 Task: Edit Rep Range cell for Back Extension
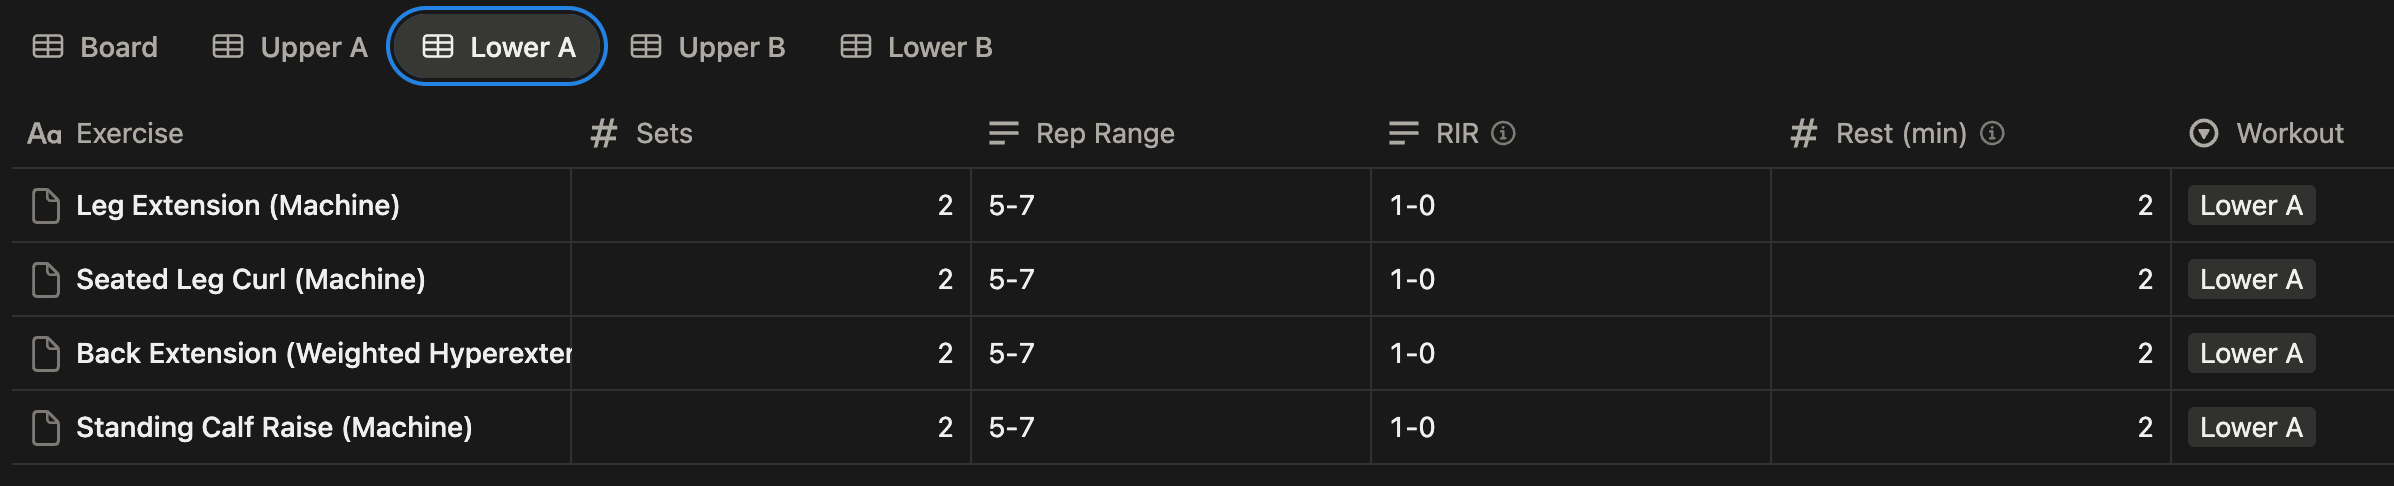point(1170,353)
